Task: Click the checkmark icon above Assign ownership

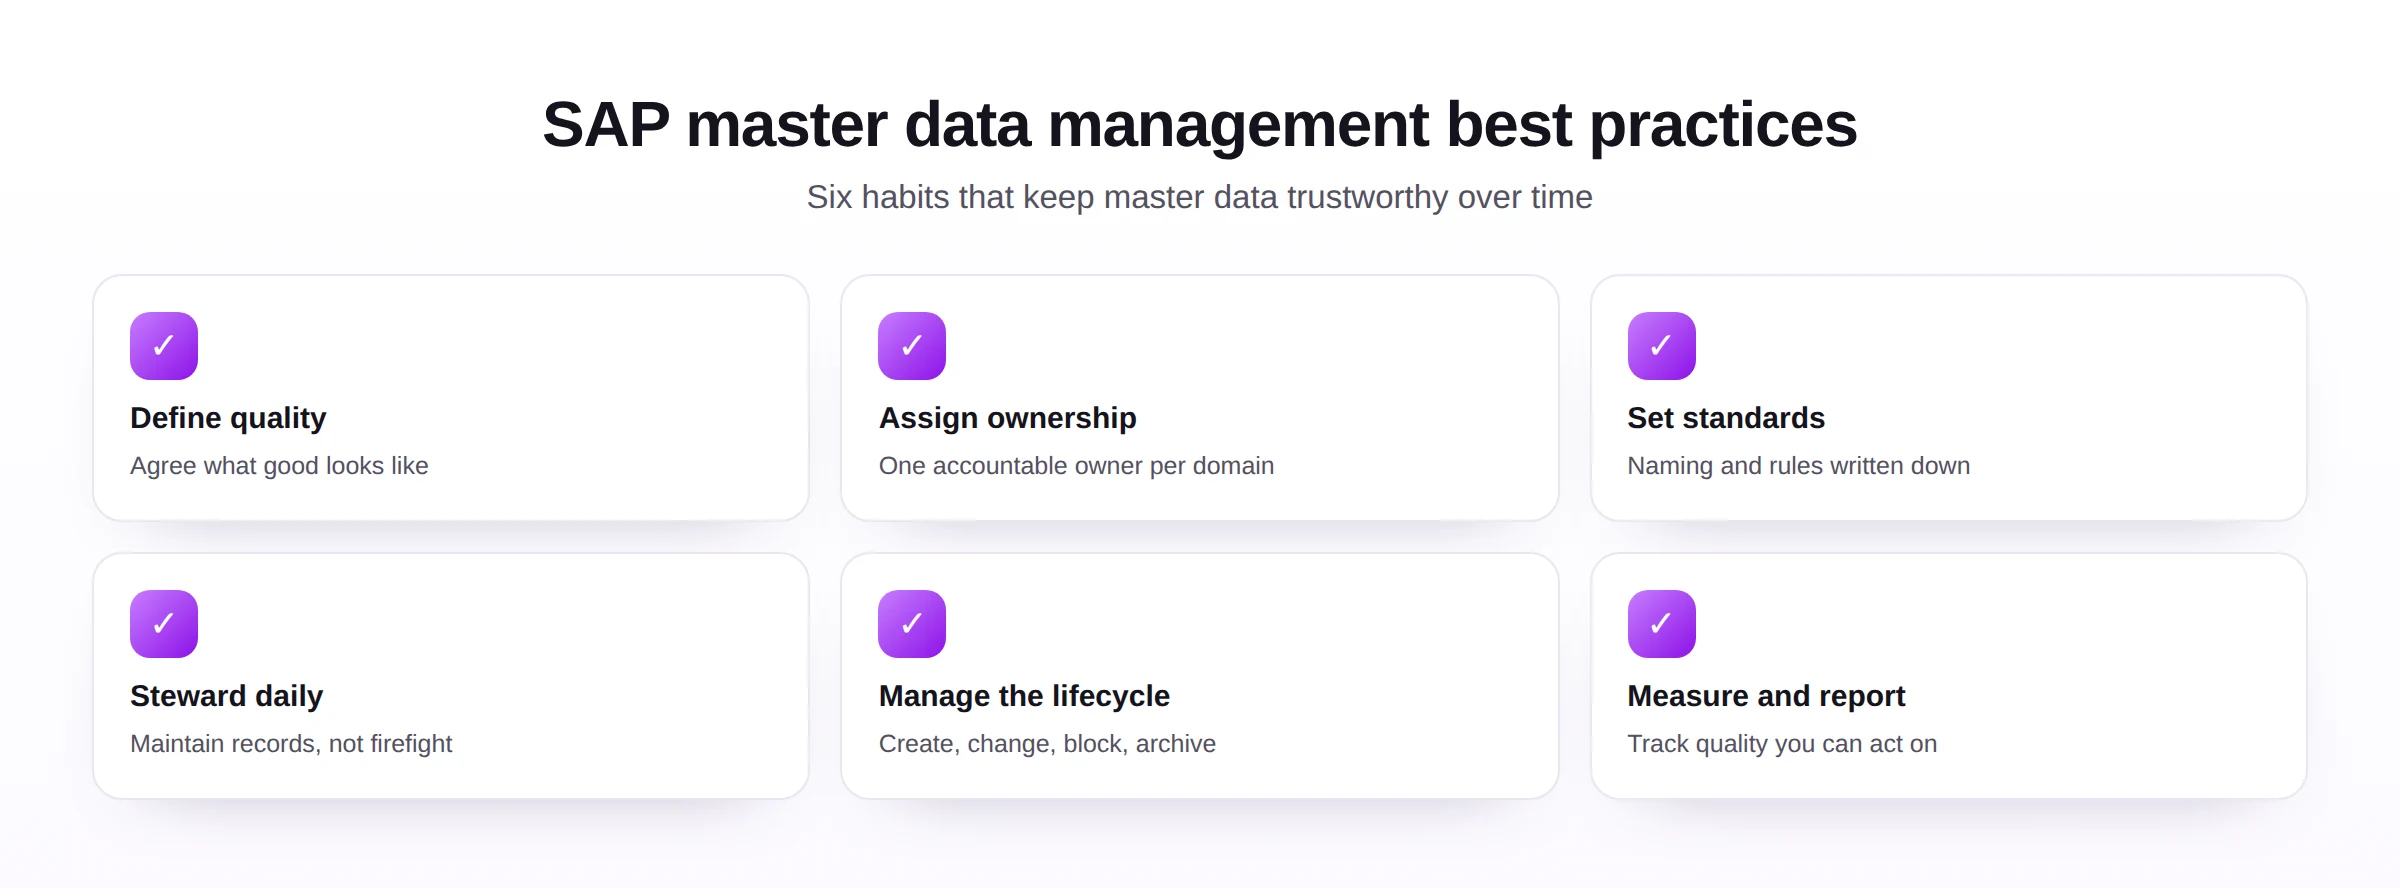Action: click(912, 346)
